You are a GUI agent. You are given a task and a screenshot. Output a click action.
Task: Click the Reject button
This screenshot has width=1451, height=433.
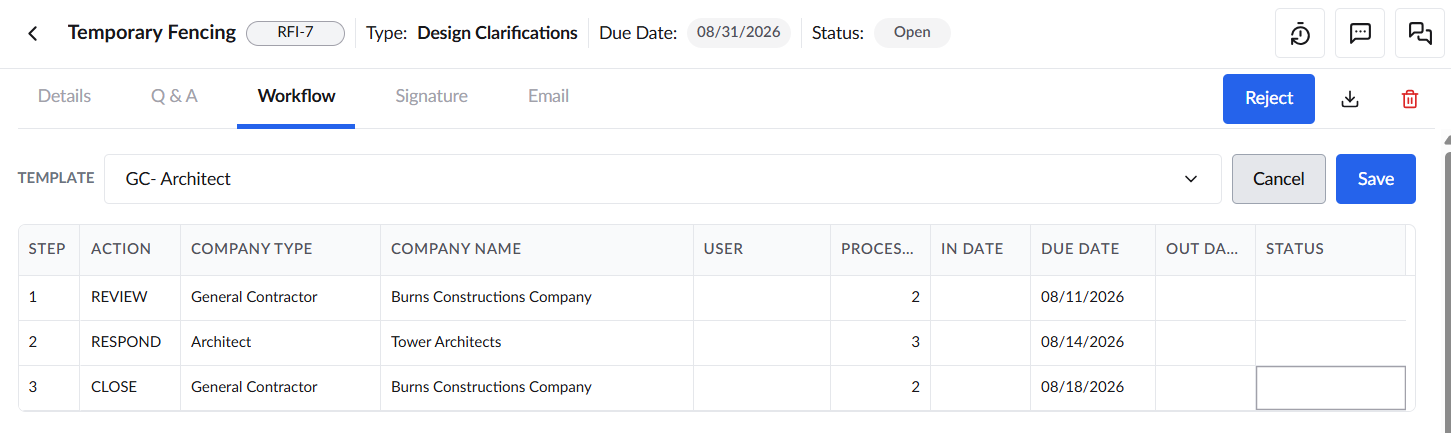point(1269,99)
